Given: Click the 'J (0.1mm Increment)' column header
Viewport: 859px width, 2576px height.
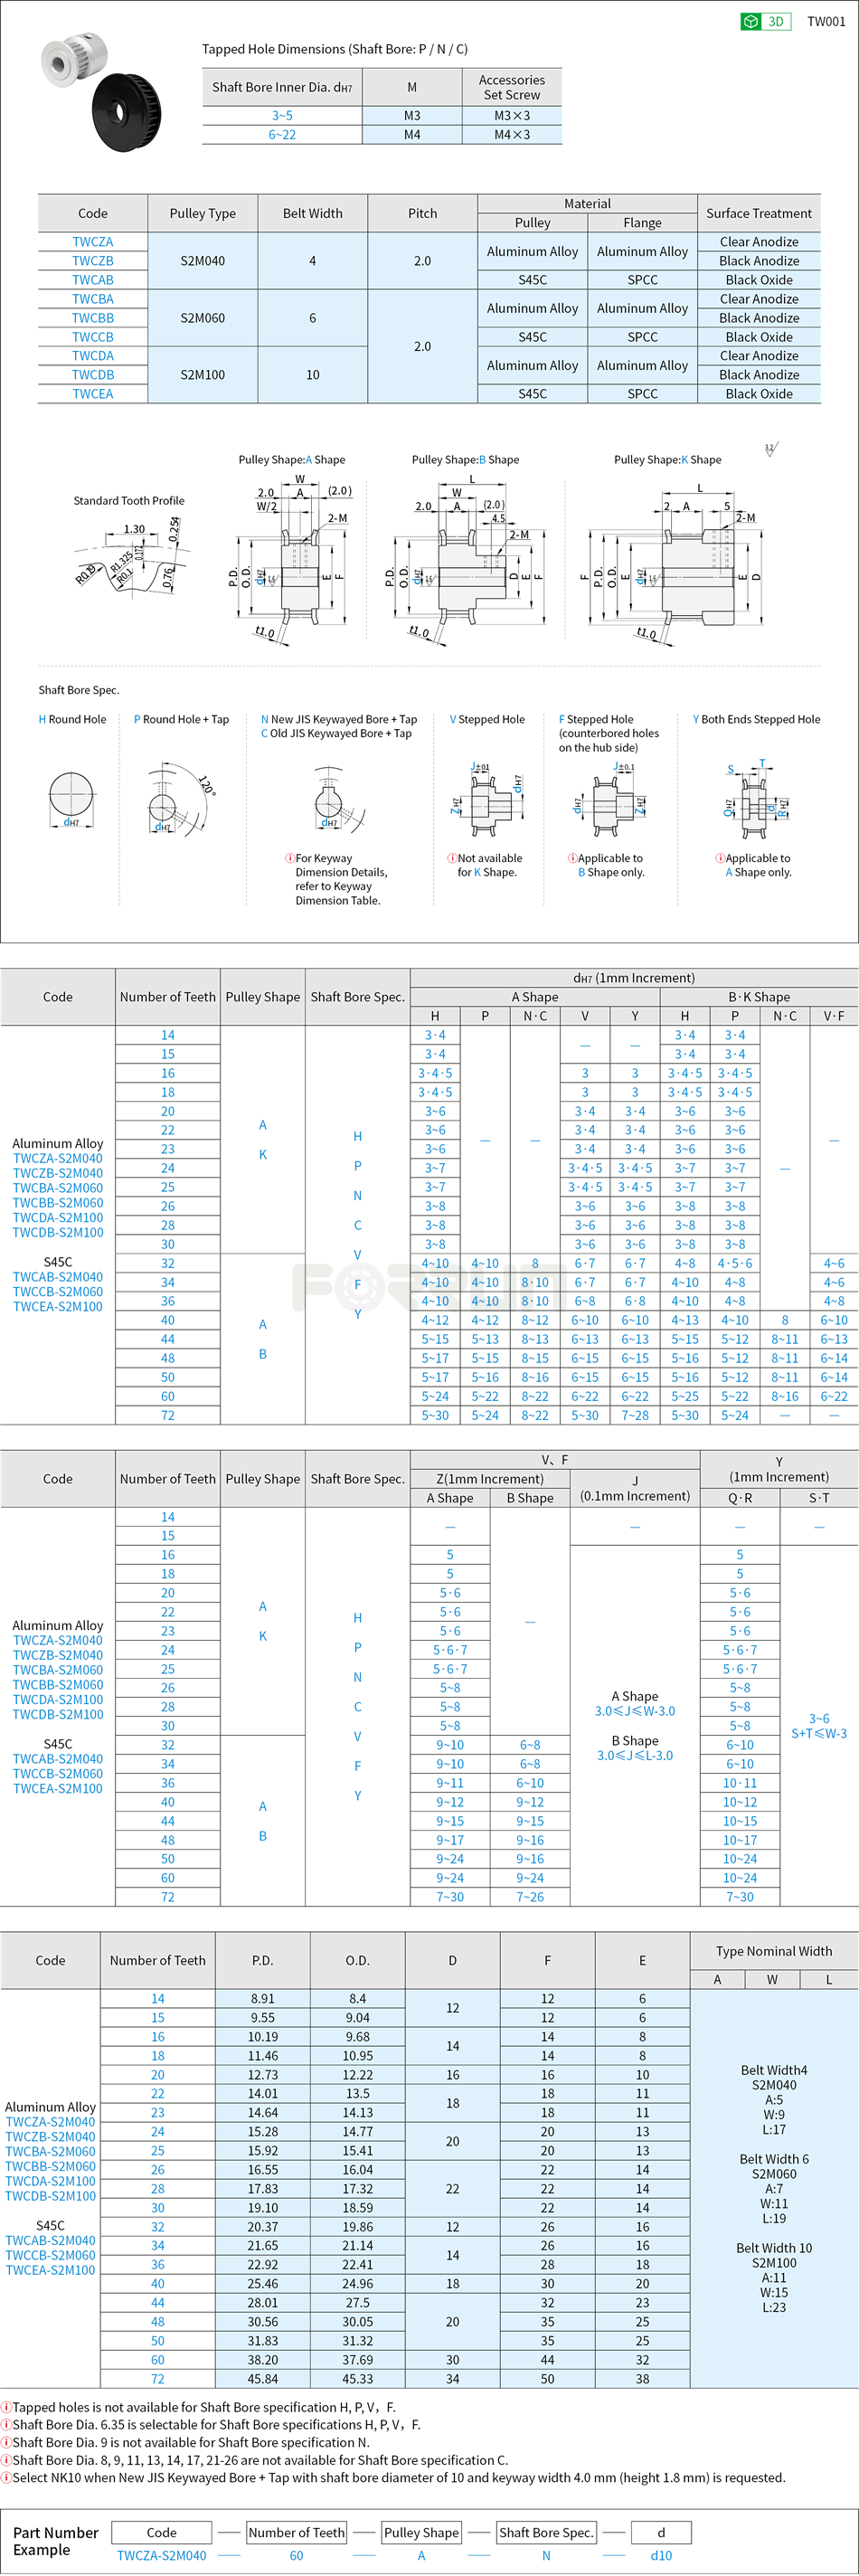Looking at the screenshot, I should pos(635,1488).
